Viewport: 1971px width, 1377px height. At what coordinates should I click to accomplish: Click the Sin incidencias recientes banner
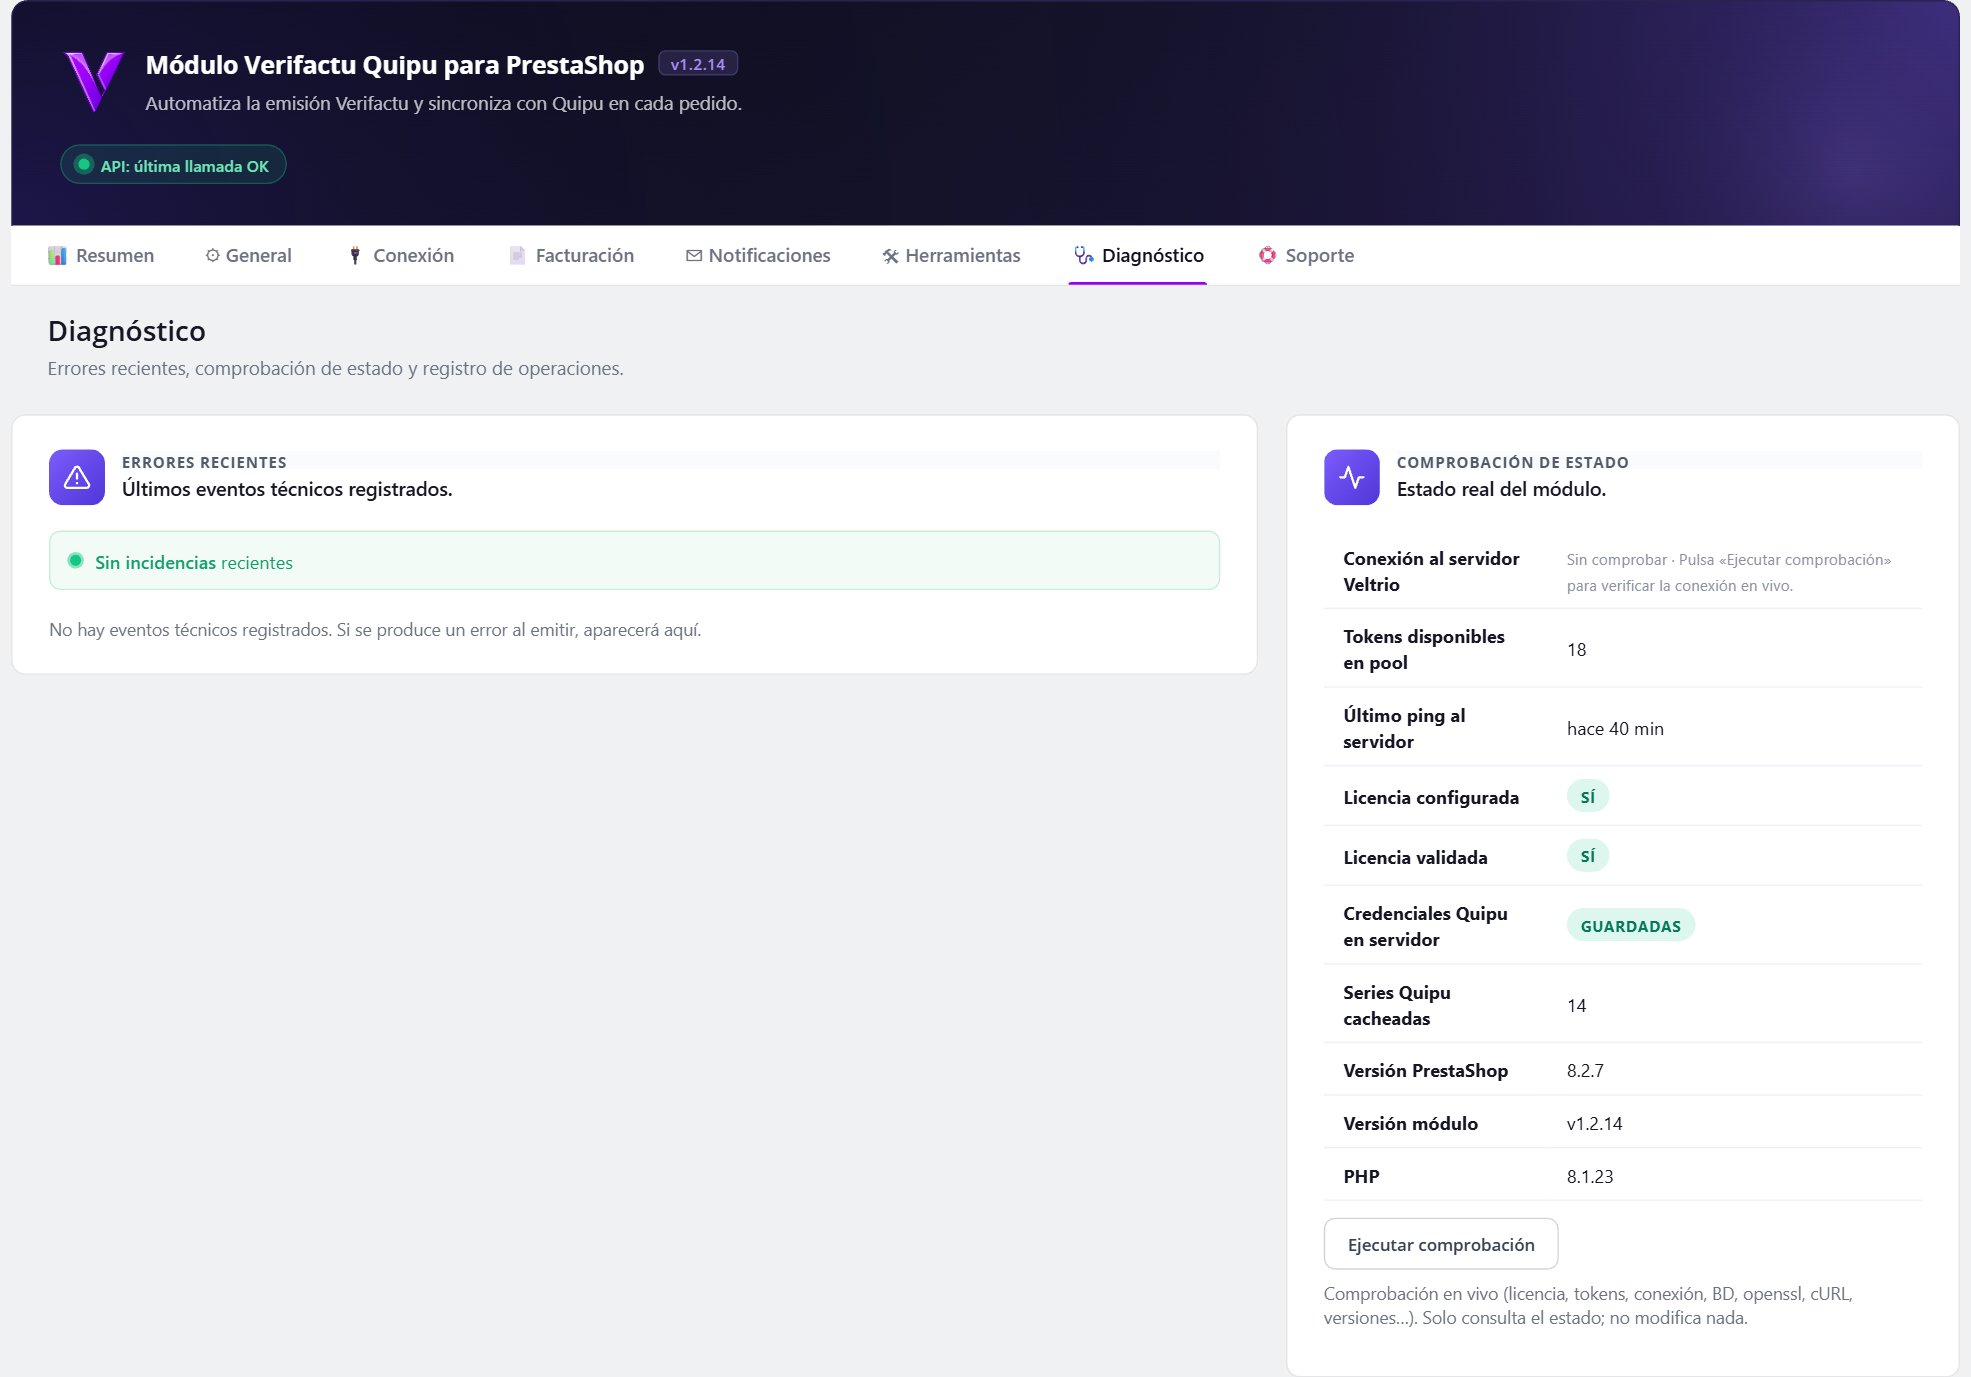(x=634, y=561)
